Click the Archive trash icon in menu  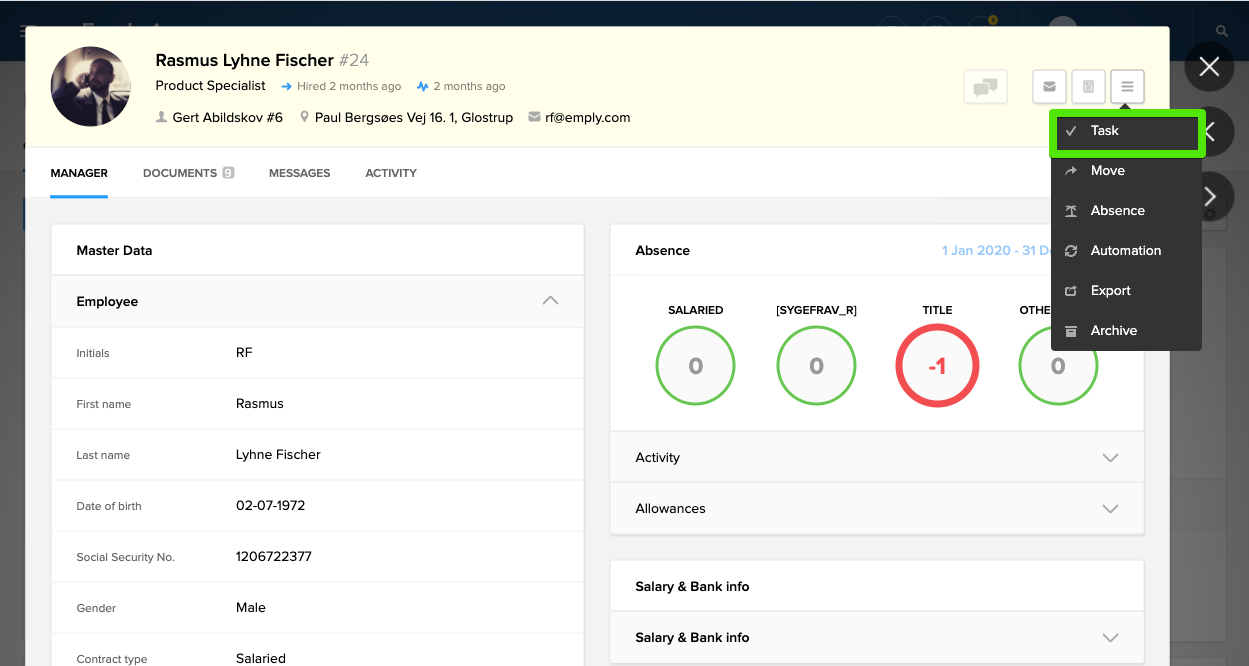pyautogui.click(x=1113, y=330)
